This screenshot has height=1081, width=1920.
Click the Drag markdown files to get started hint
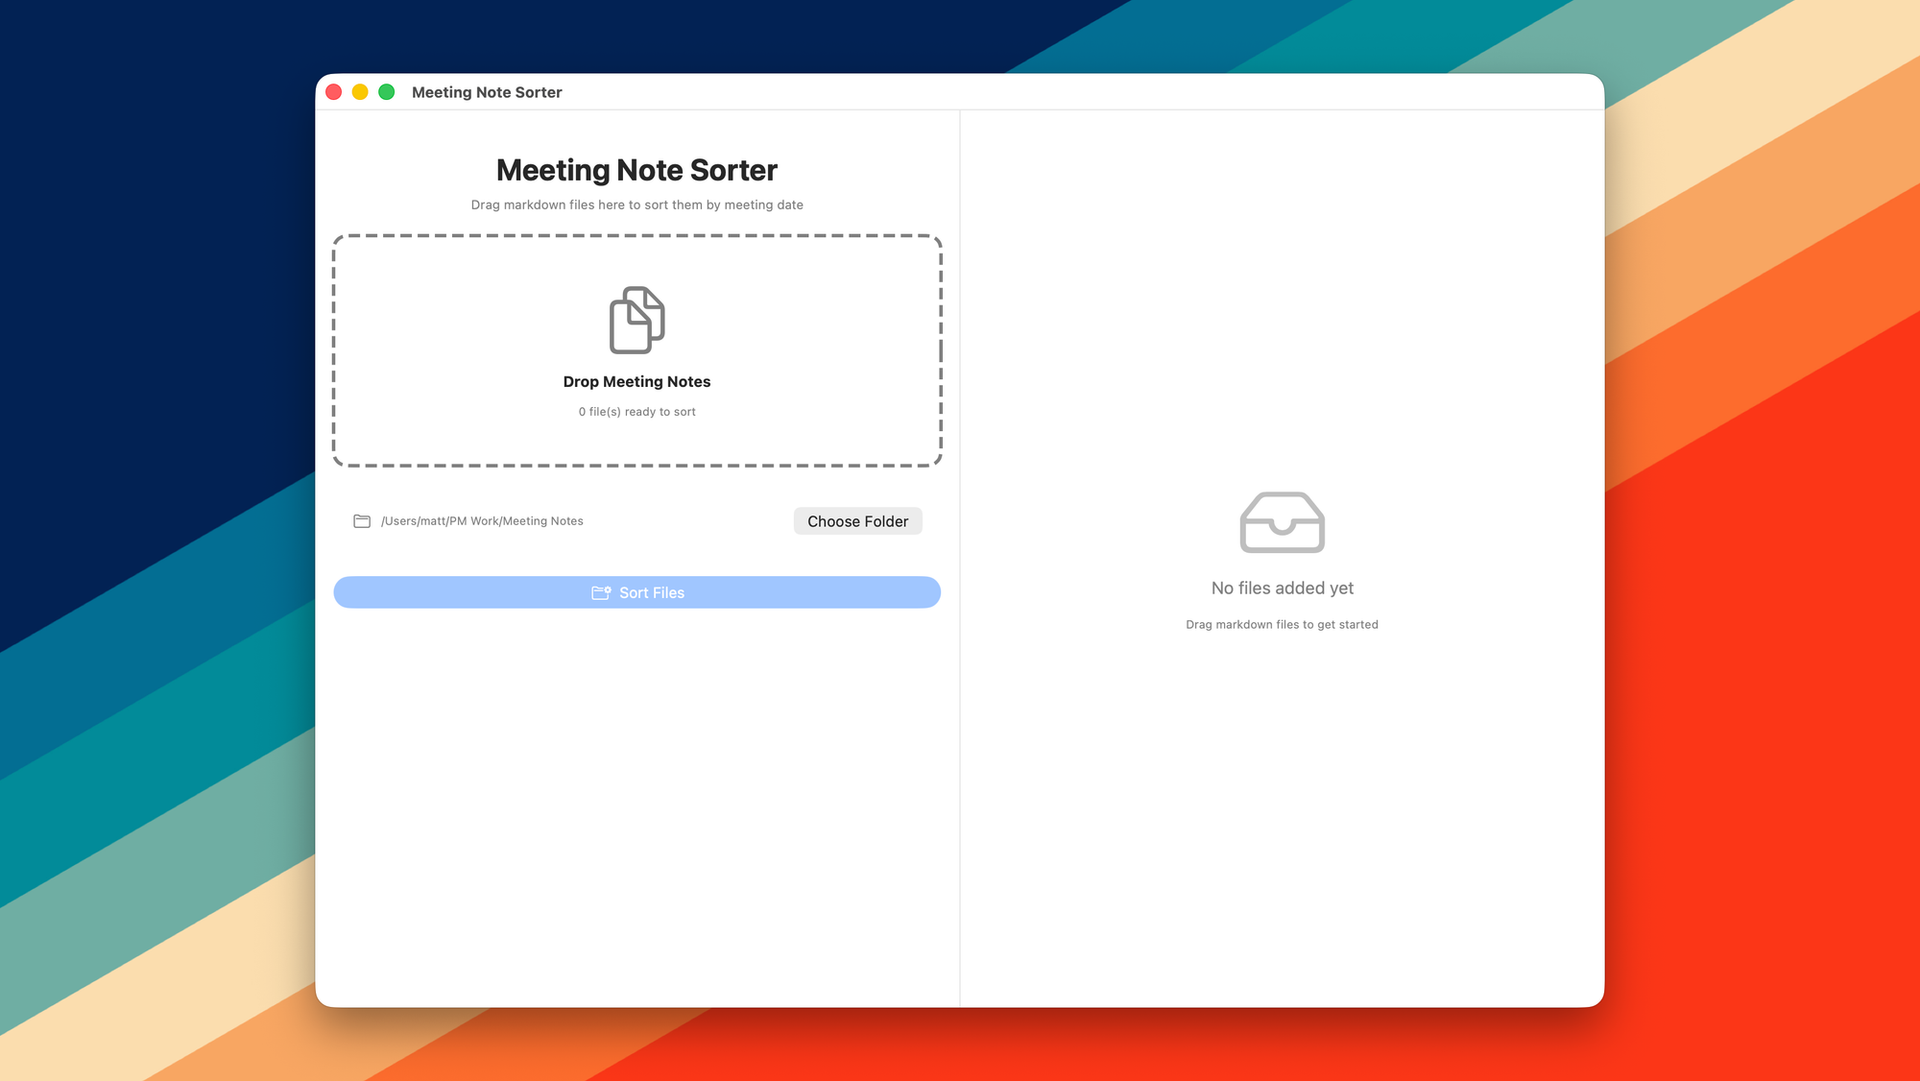(1282, 624)
